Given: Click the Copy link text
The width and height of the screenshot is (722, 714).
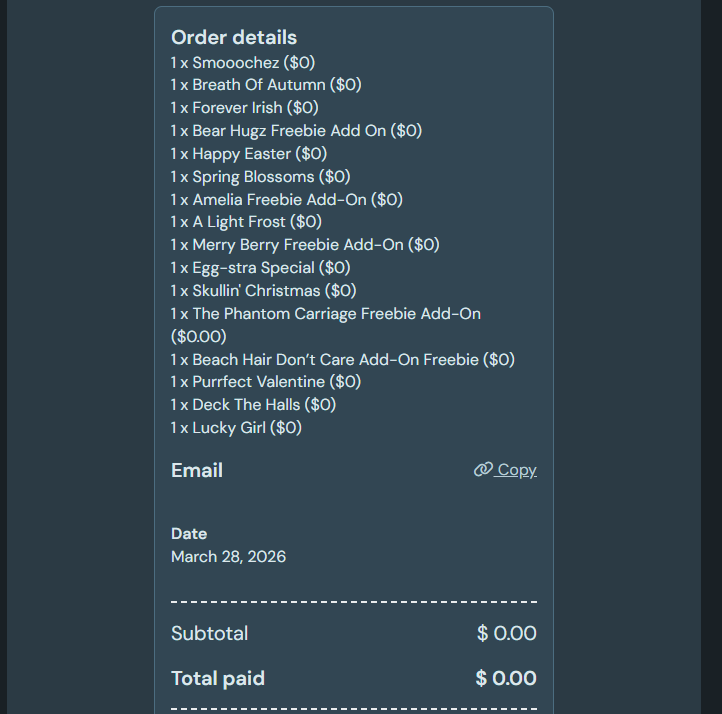Looking at the screenshot, I should click(x=517, y=470).
